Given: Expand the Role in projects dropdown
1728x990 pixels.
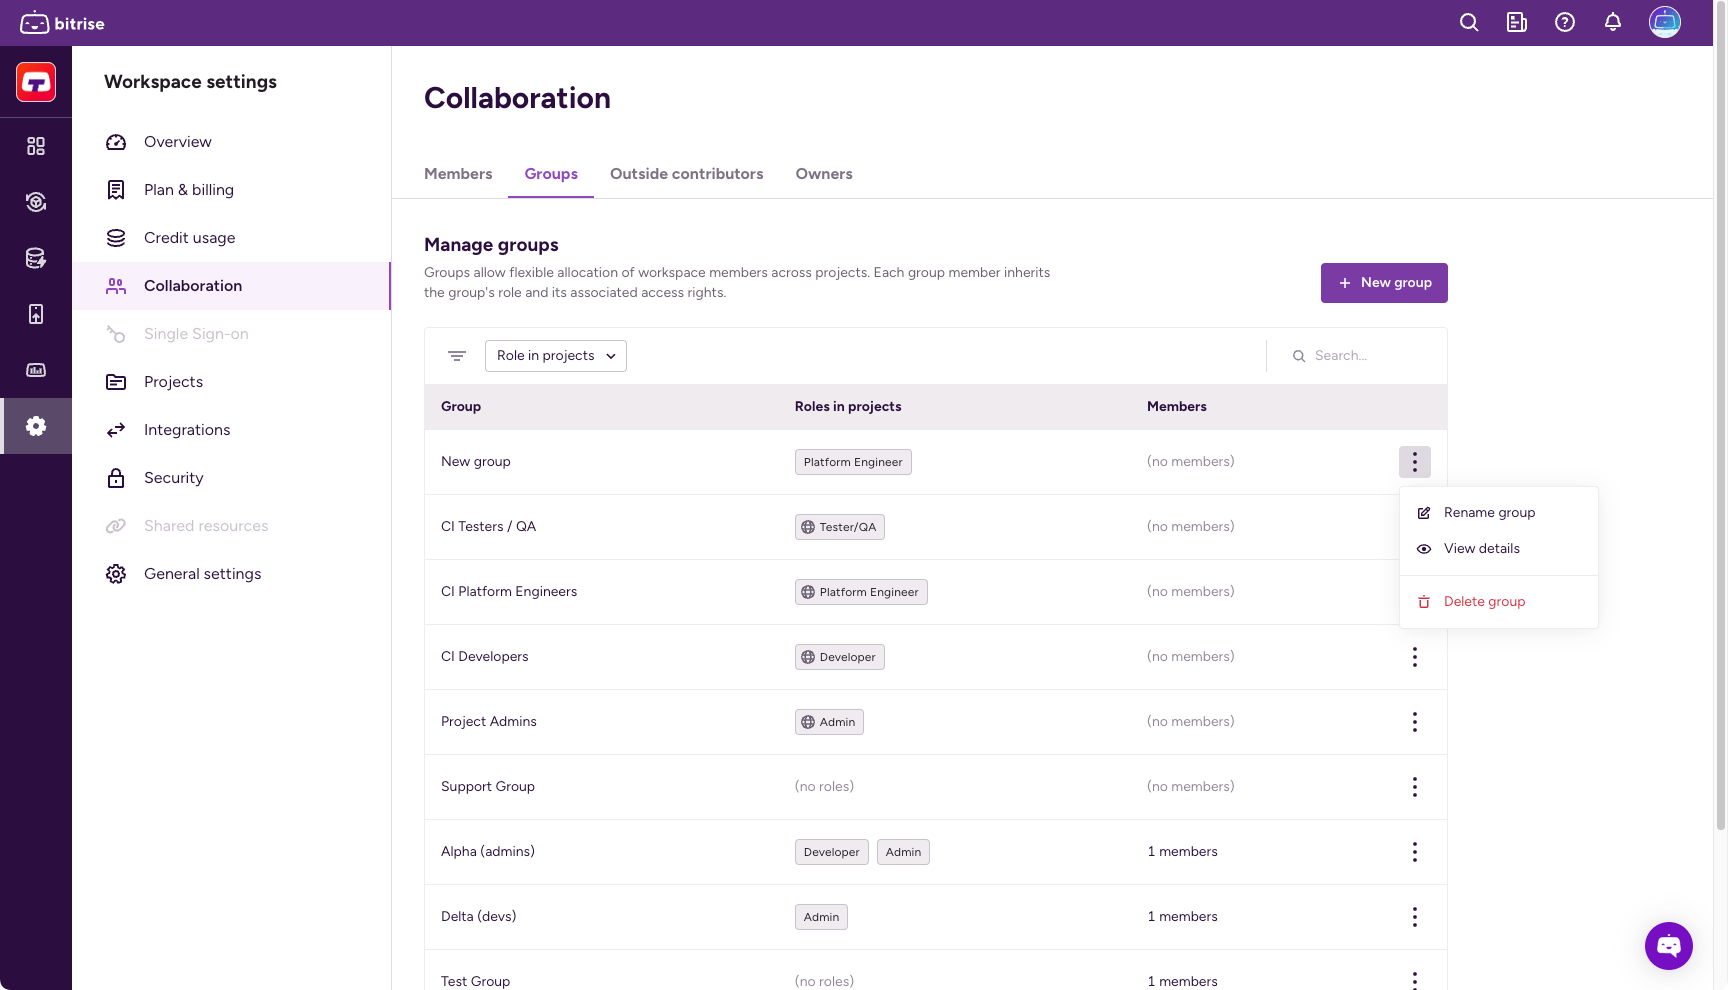Looking at the screenshot, I should tap(555, 356).
